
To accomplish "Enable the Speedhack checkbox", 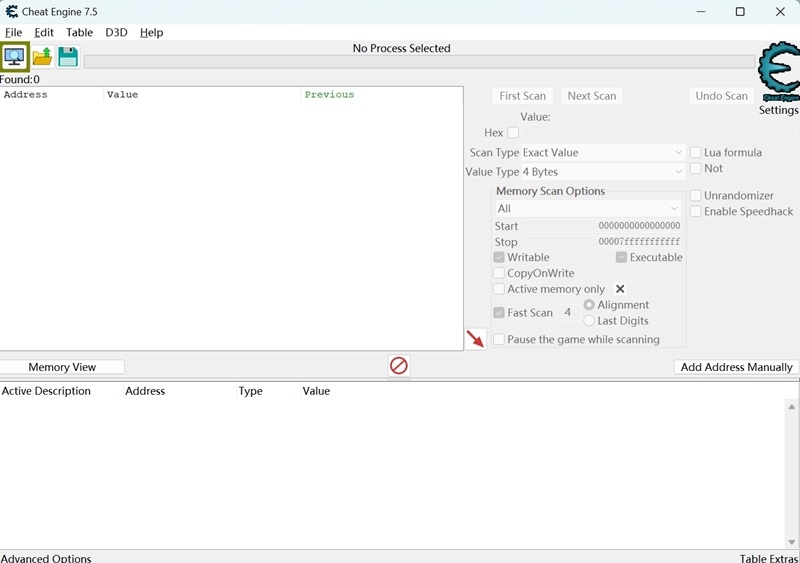I will click(696, 212).
